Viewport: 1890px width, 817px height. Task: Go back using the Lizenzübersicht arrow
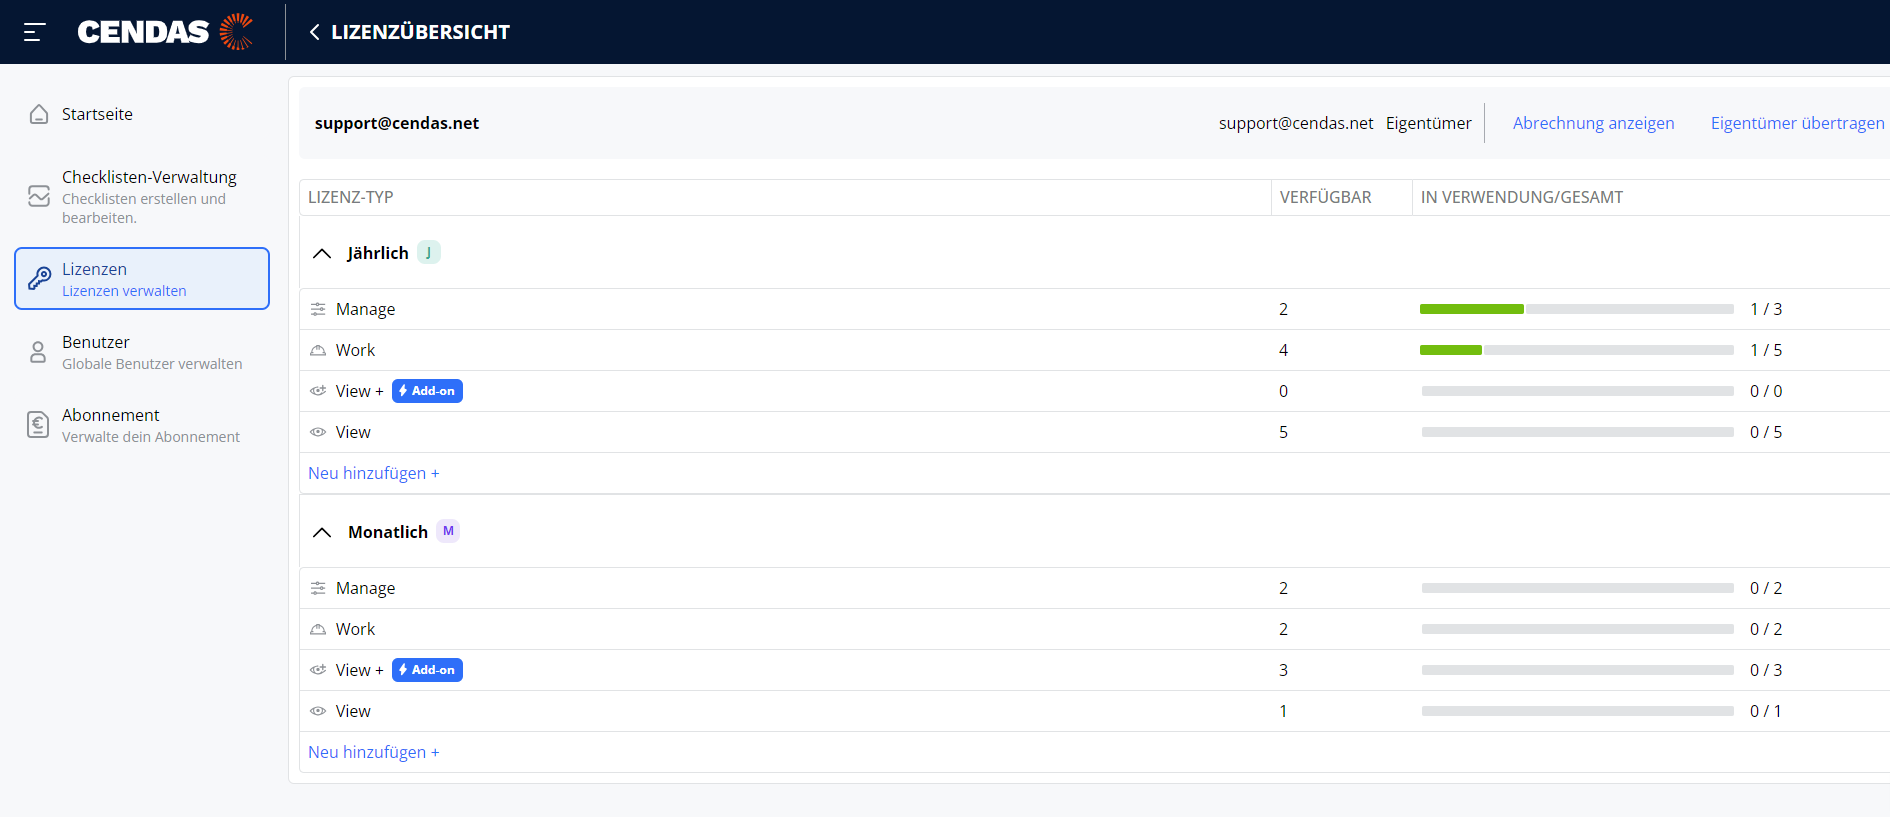[x=314, y=32]
